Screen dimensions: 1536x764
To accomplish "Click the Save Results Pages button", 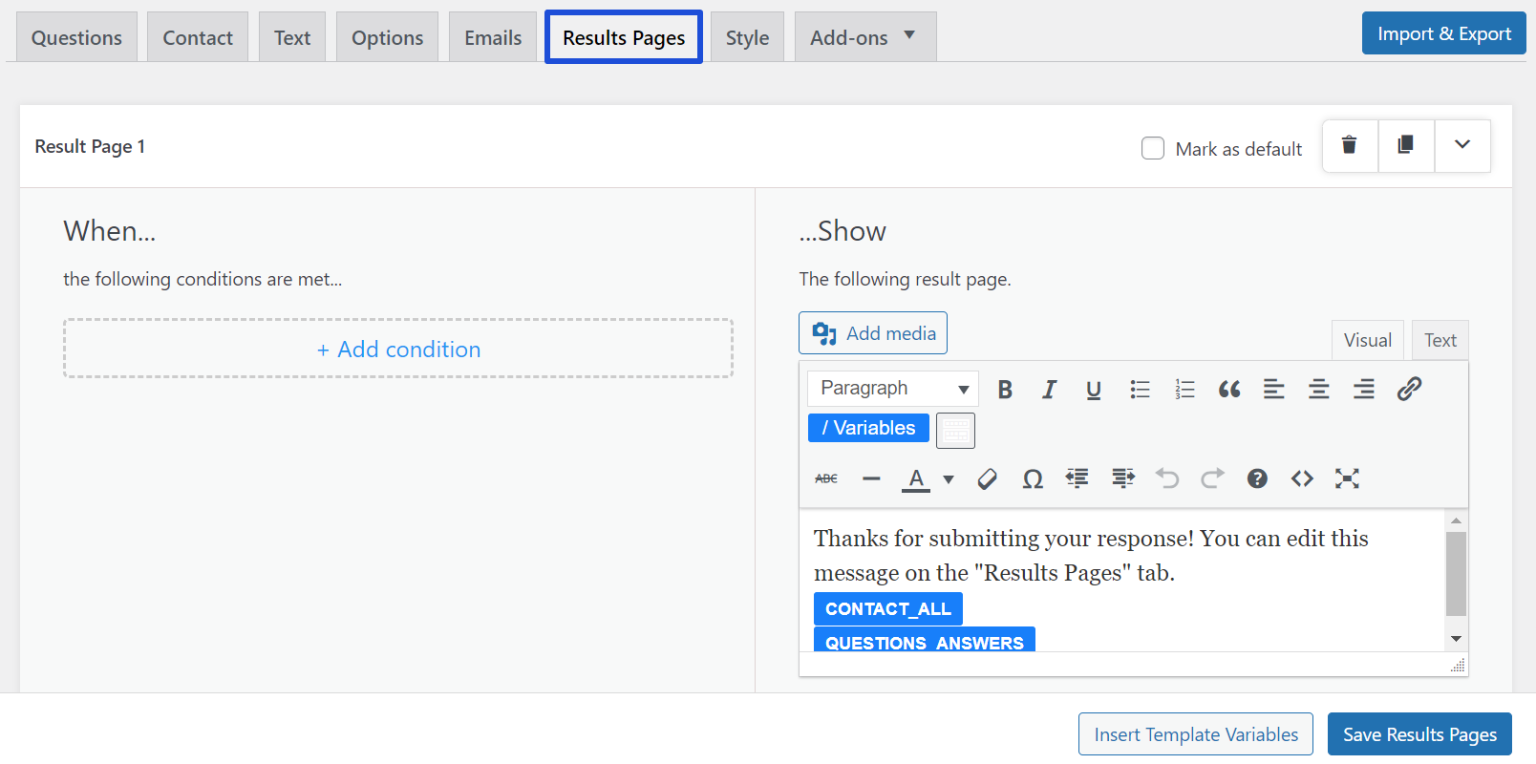I will coord(1419,734).
